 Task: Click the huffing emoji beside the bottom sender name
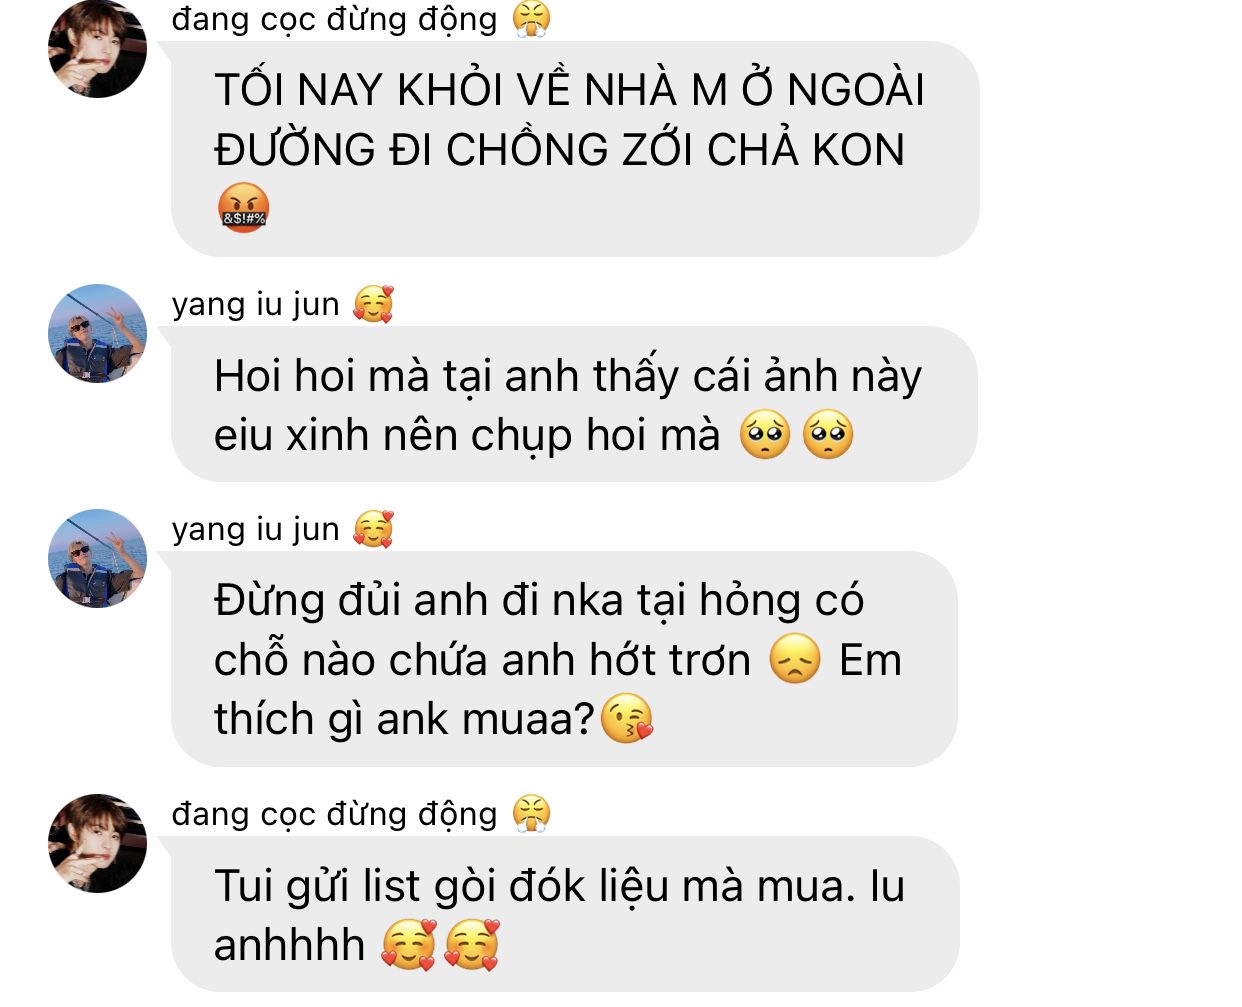tap(531, 814)
